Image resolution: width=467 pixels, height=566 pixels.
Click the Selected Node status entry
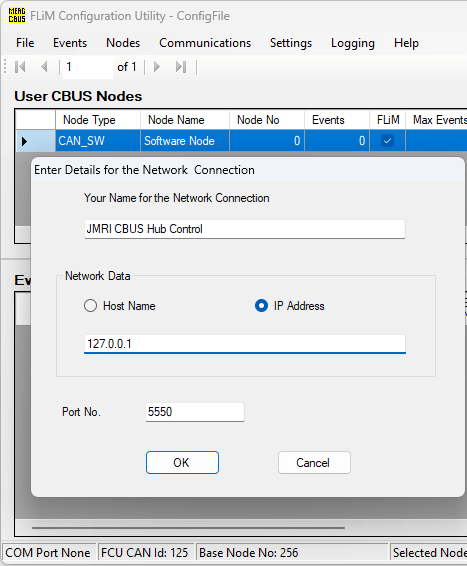(428, 553)
